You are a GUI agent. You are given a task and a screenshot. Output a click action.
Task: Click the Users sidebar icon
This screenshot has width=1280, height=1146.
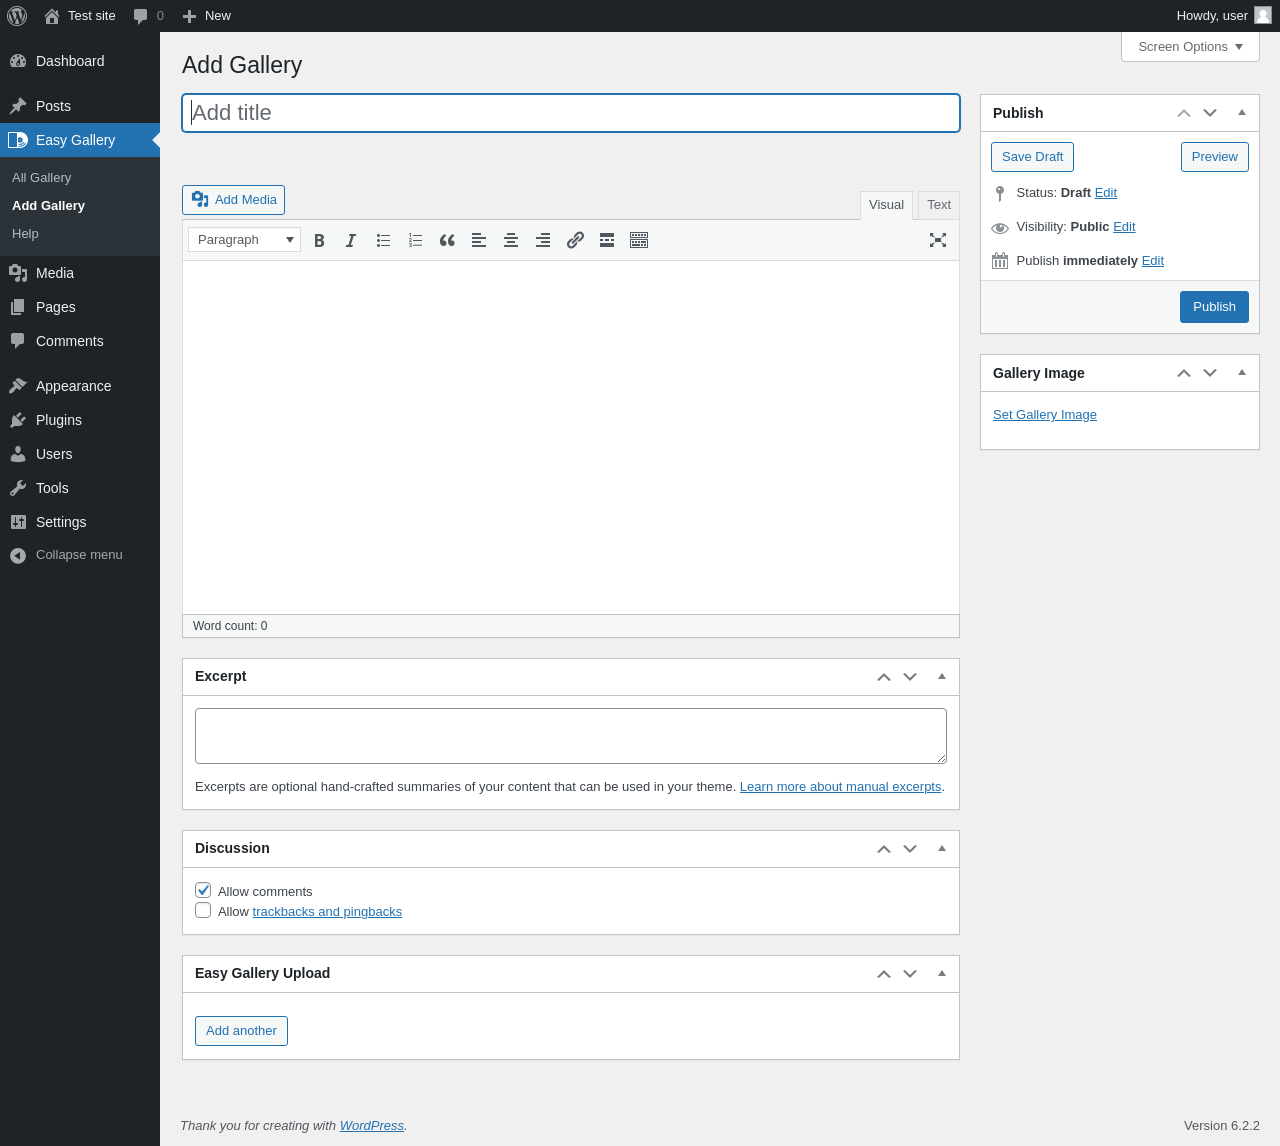[18, 454]
